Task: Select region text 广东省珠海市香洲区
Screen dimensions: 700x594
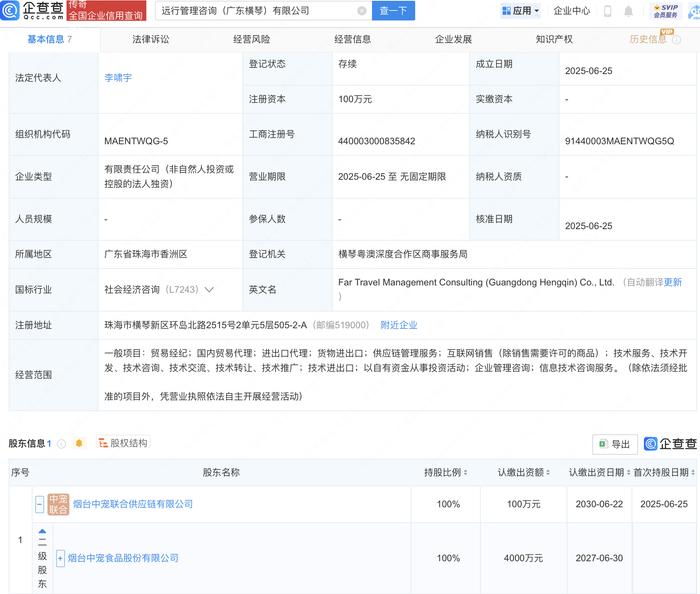Action: coord(146,254)
